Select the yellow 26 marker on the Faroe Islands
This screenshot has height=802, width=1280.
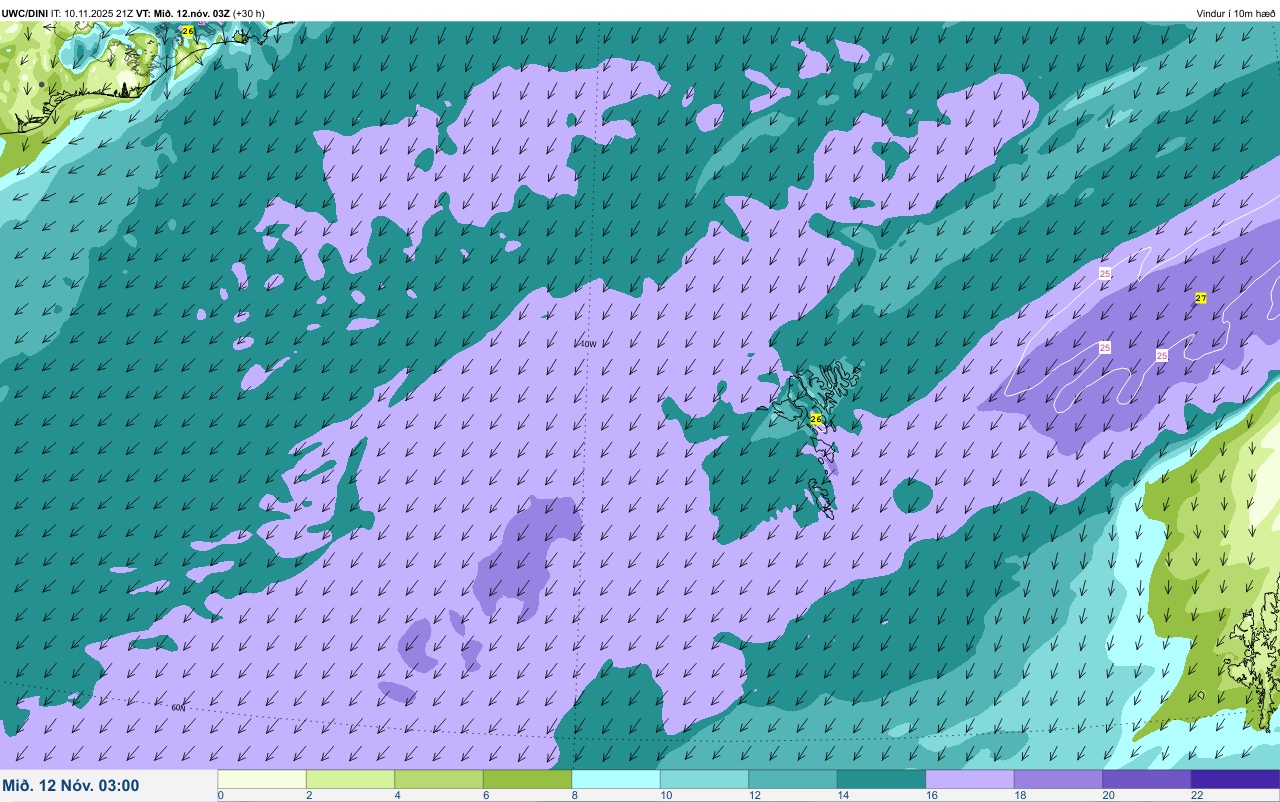[816, 419]
